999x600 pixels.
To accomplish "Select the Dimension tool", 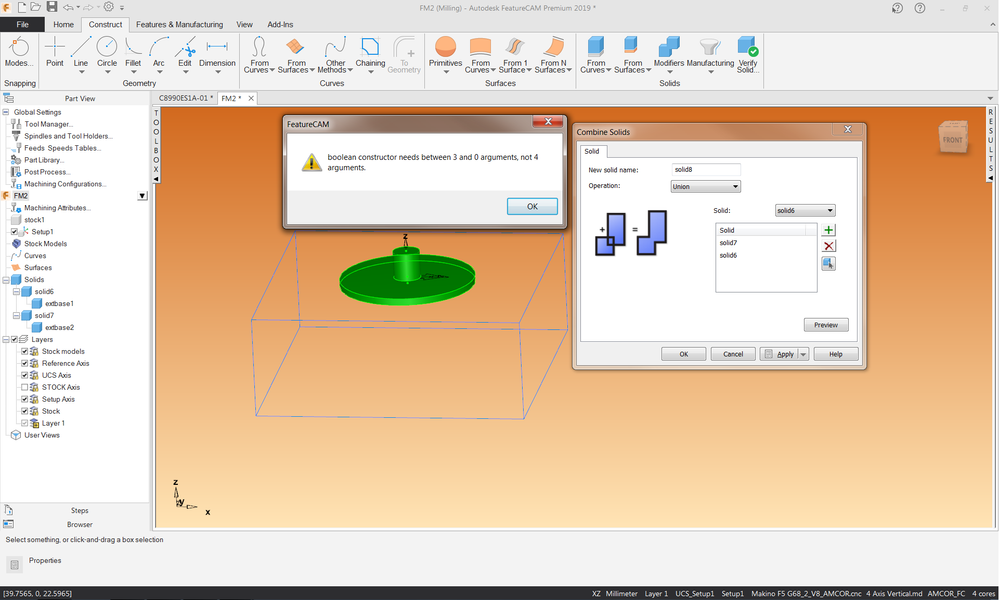I will tap(217, 52).
